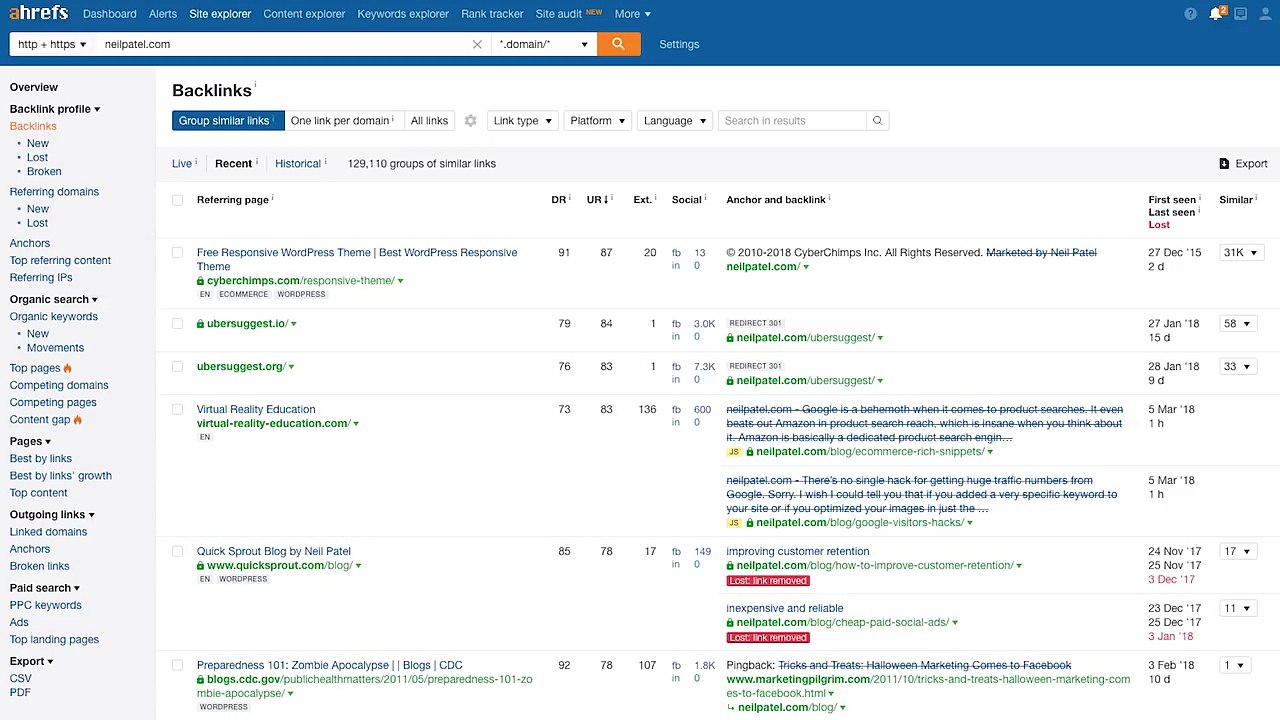The height and width of the screenshot is (720, 1280).
Task: Open the More menu in top navigation
Action: 632,14
